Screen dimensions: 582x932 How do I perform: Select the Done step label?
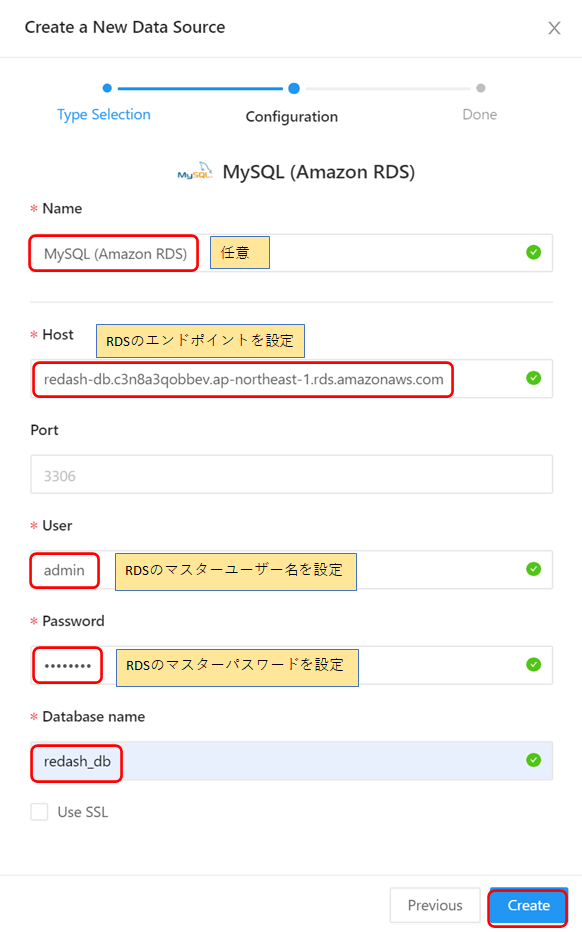479,114
